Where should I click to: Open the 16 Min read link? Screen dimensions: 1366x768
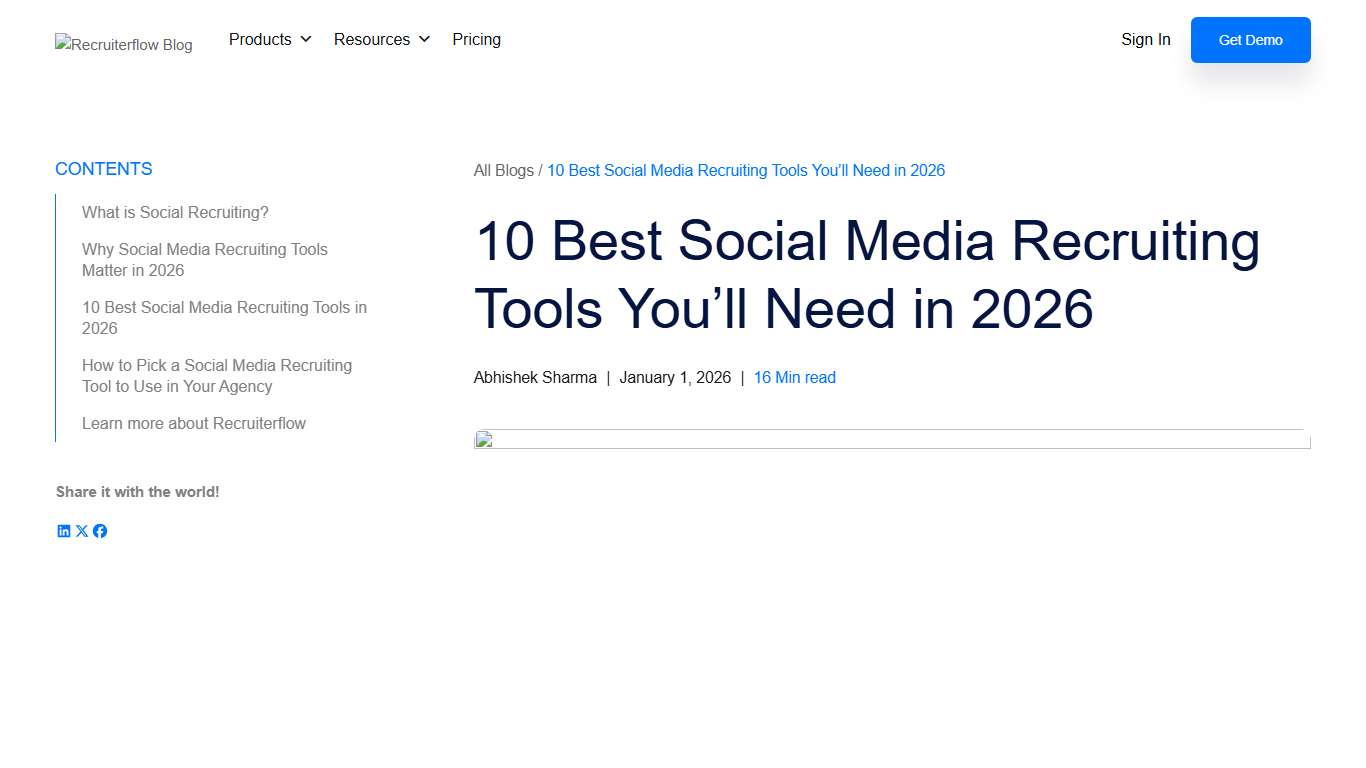pyautogui.click(x=794, y=377)
